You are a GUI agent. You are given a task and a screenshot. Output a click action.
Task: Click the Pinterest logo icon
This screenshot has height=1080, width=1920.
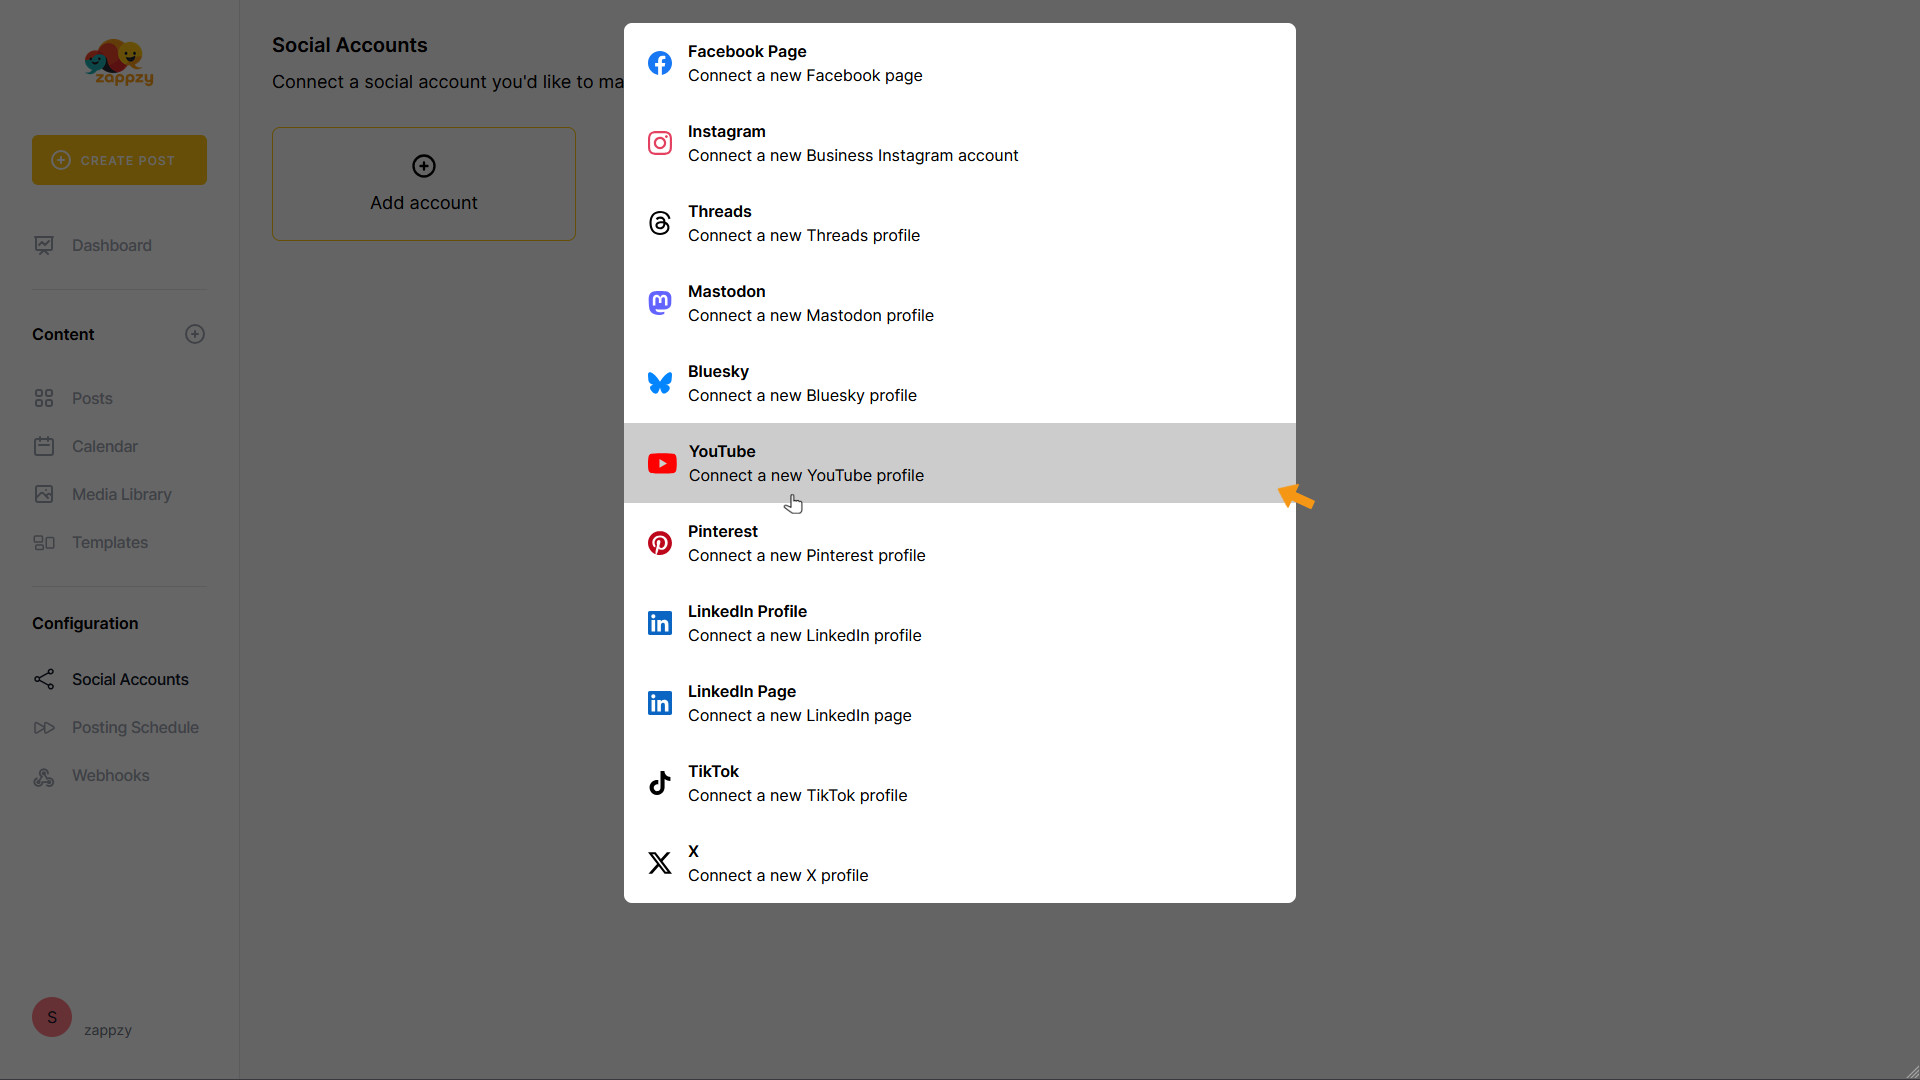pyautogui.click(x=660, y=543)
